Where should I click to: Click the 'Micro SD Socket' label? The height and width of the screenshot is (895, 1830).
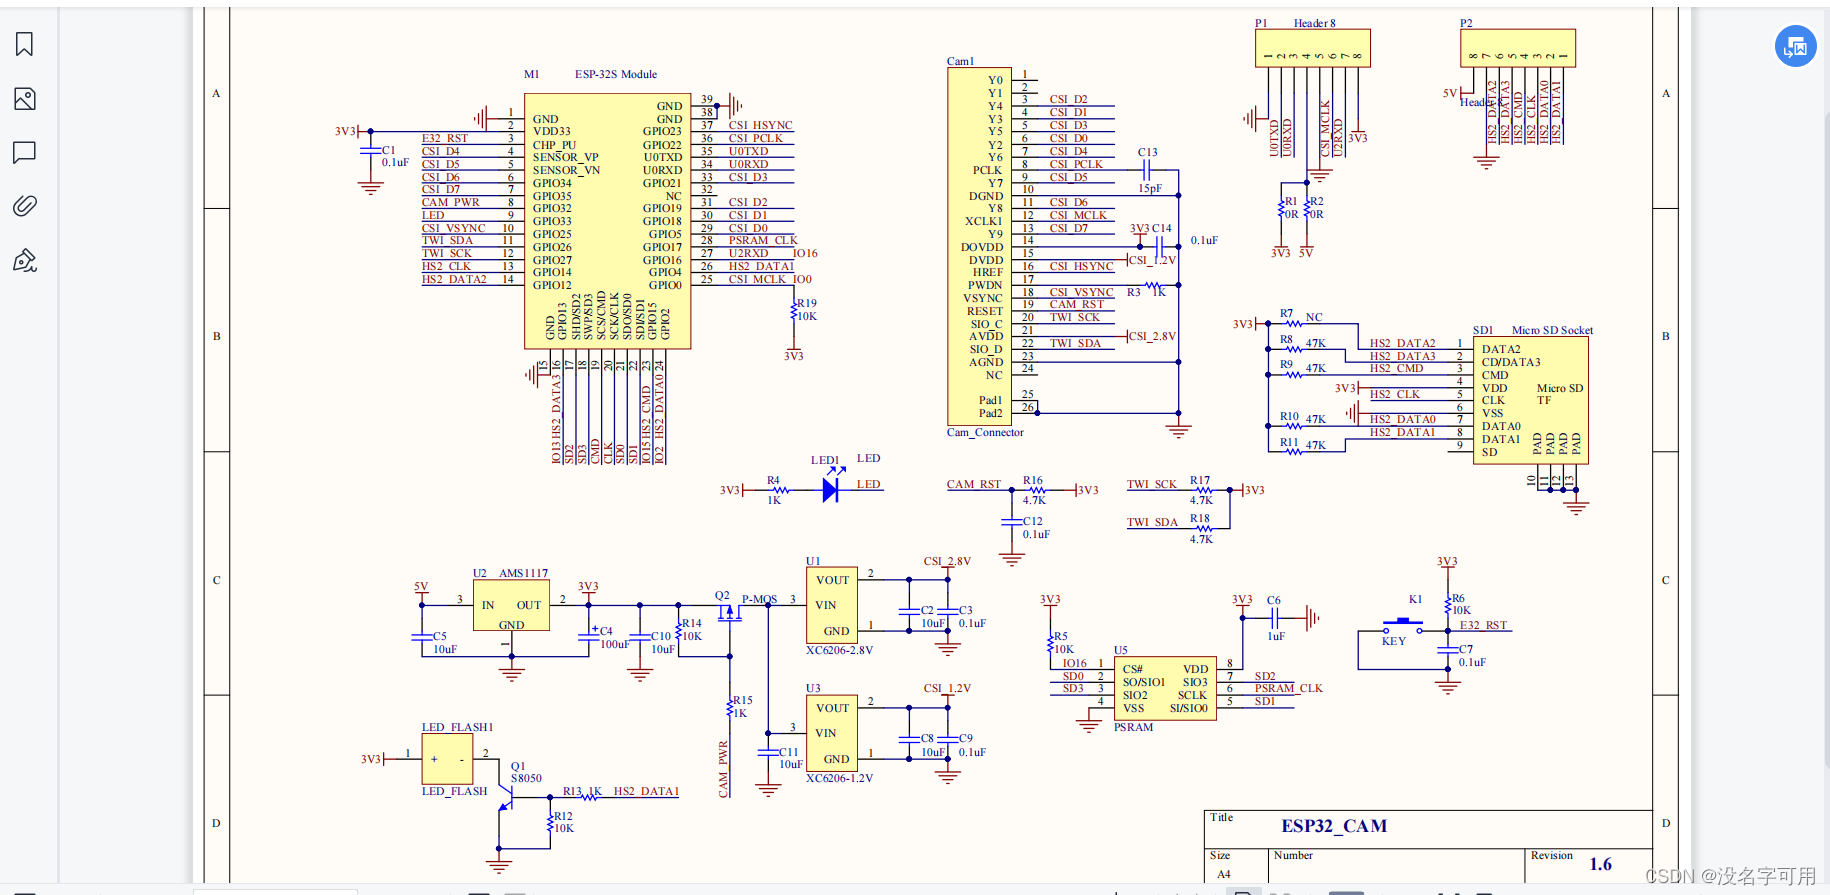[x=1552, y=330]
